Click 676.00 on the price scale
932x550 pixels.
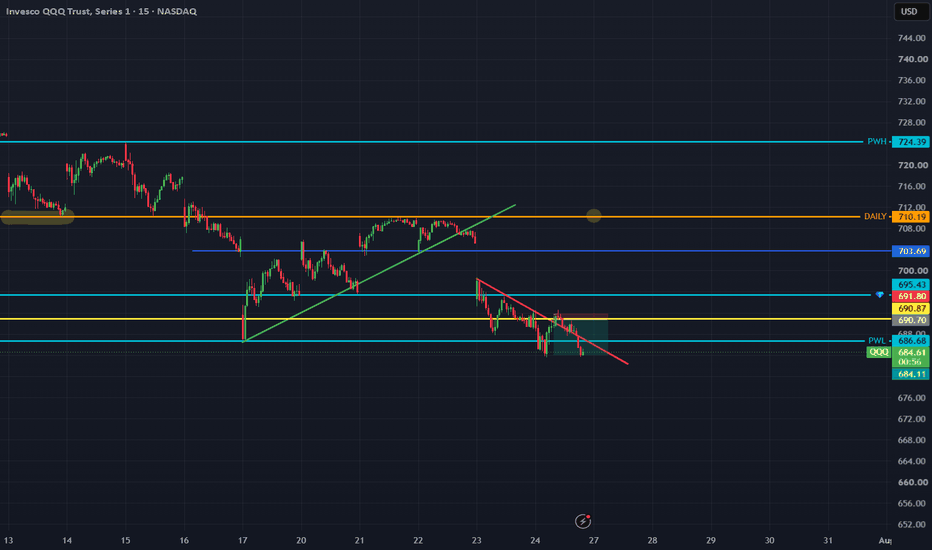coord(912,398)
